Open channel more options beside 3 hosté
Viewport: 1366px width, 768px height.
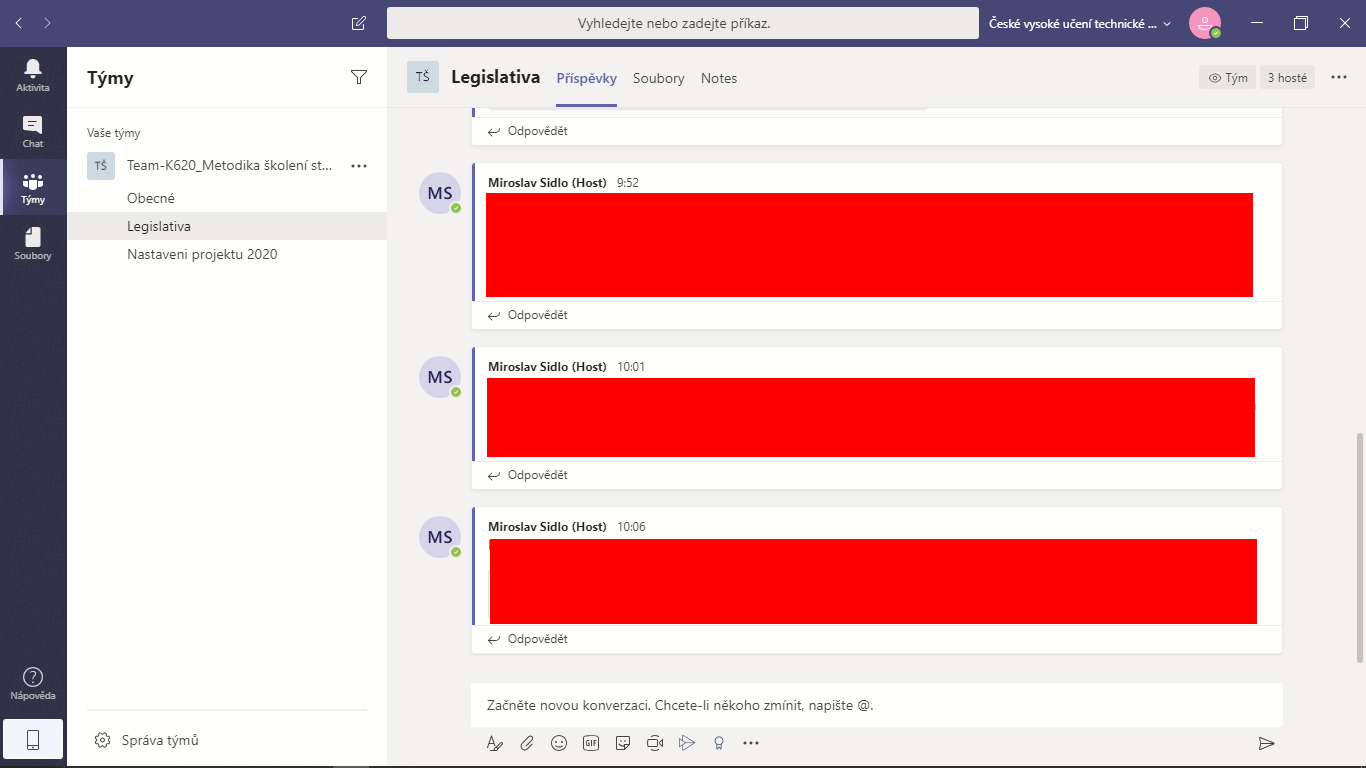tap(1339, 77)
